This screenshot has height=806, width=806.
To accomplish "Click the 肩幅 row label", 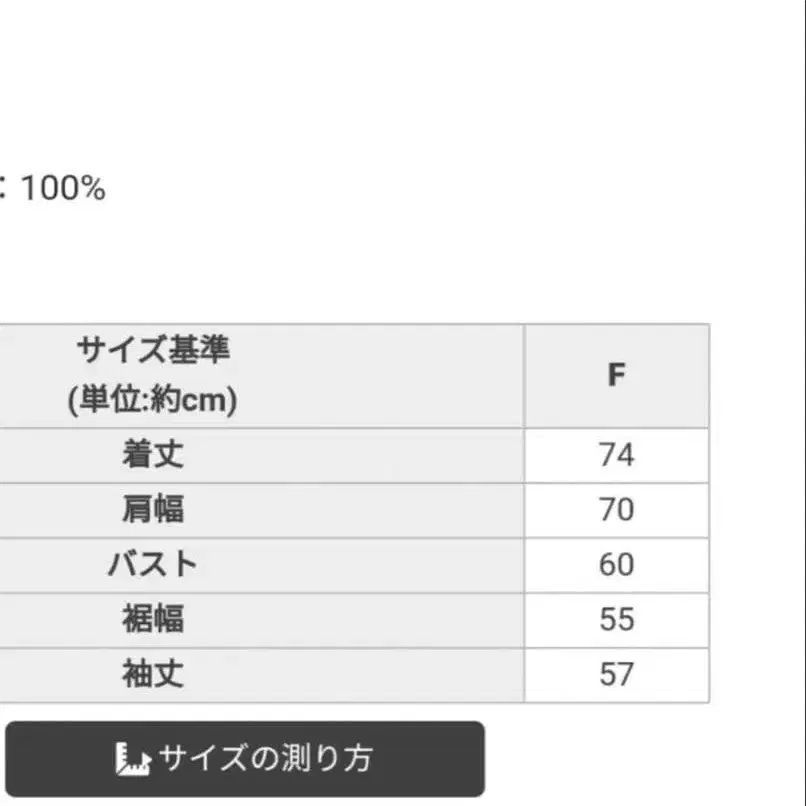I will click(x=150, y=510).
